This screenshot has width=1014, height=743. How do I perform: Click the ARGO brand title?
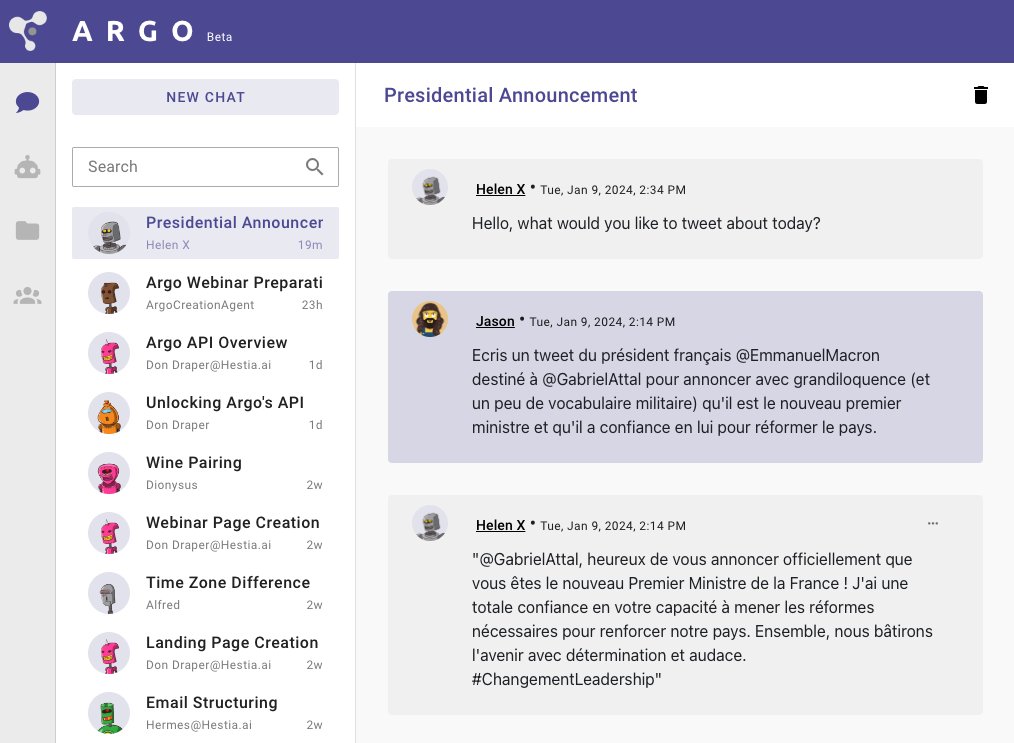coord(133,31)
